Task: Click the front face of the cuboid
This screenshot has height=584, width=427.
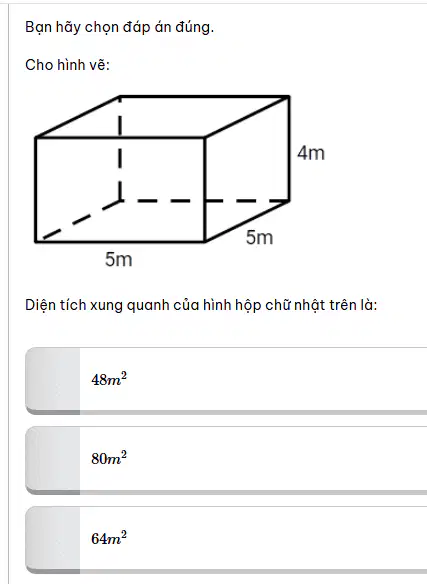Action: [x=120, y=190]
